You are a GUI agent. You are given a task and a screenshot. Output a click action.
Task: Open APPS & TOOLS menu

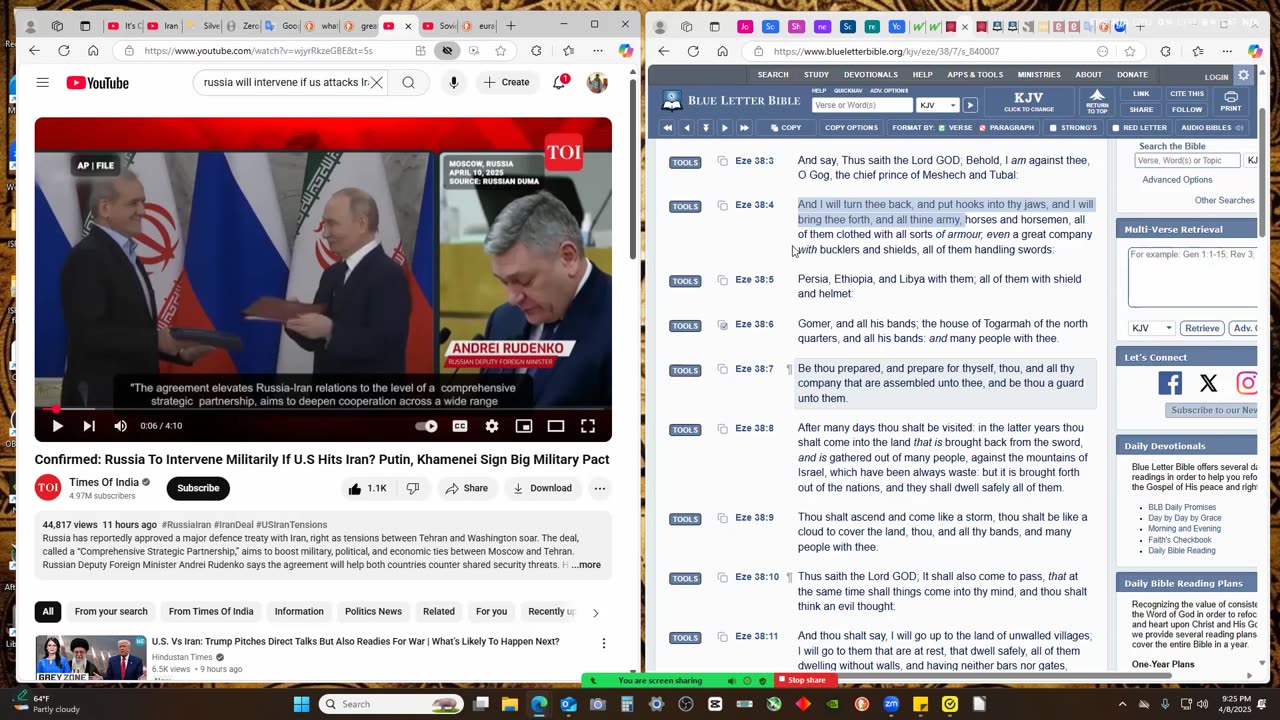[x=975, y=74]
